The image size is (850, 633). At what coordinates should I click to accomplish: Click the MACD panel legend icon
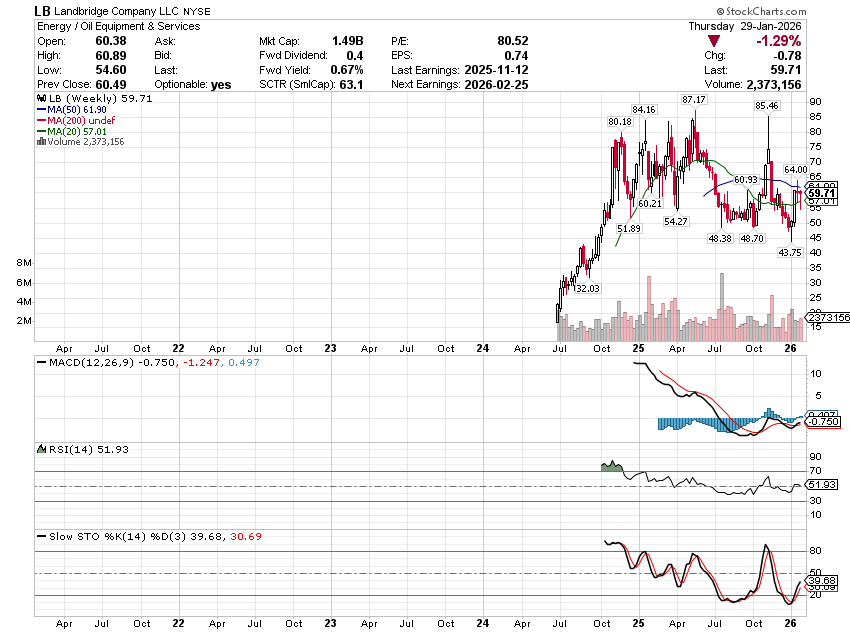(x=41, y=361)
